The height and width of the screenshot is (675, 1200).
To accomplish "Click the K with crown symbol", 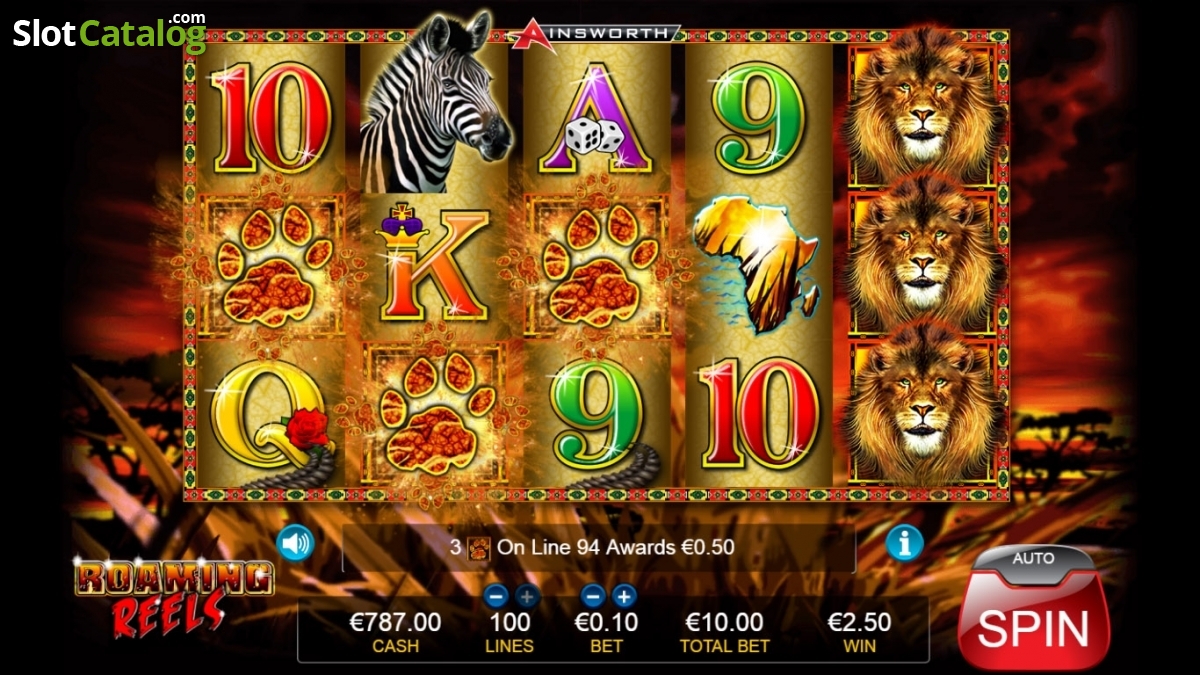I will 434,262.
